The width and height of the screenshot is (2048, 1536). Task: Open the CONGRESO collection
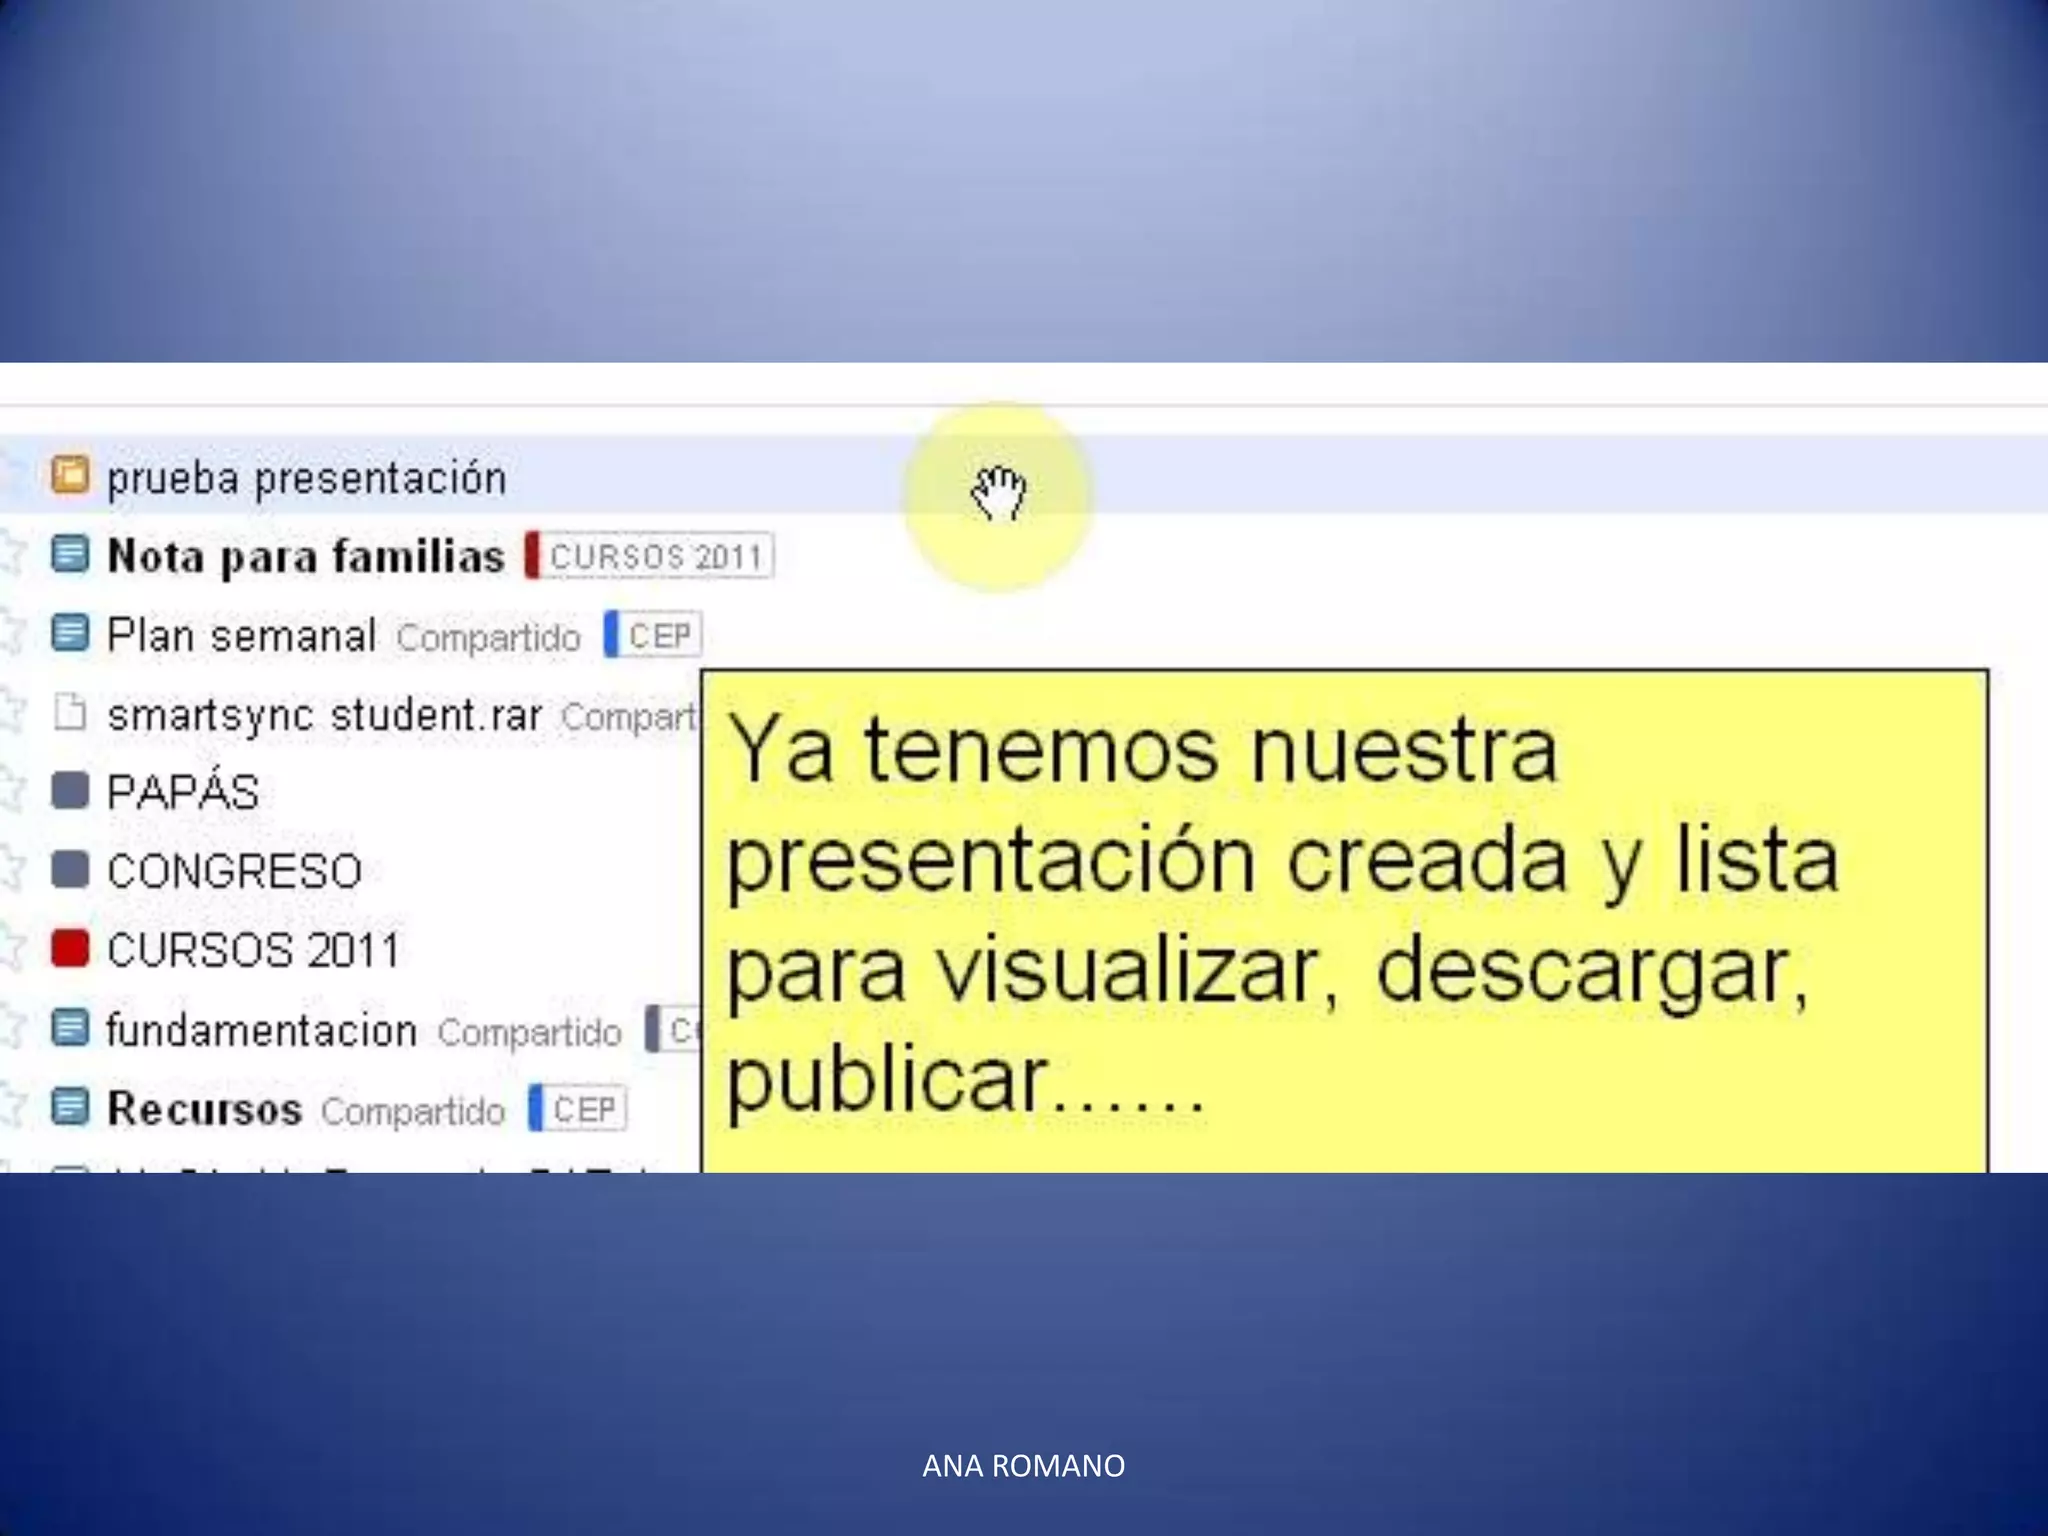(x=234, y=871)
